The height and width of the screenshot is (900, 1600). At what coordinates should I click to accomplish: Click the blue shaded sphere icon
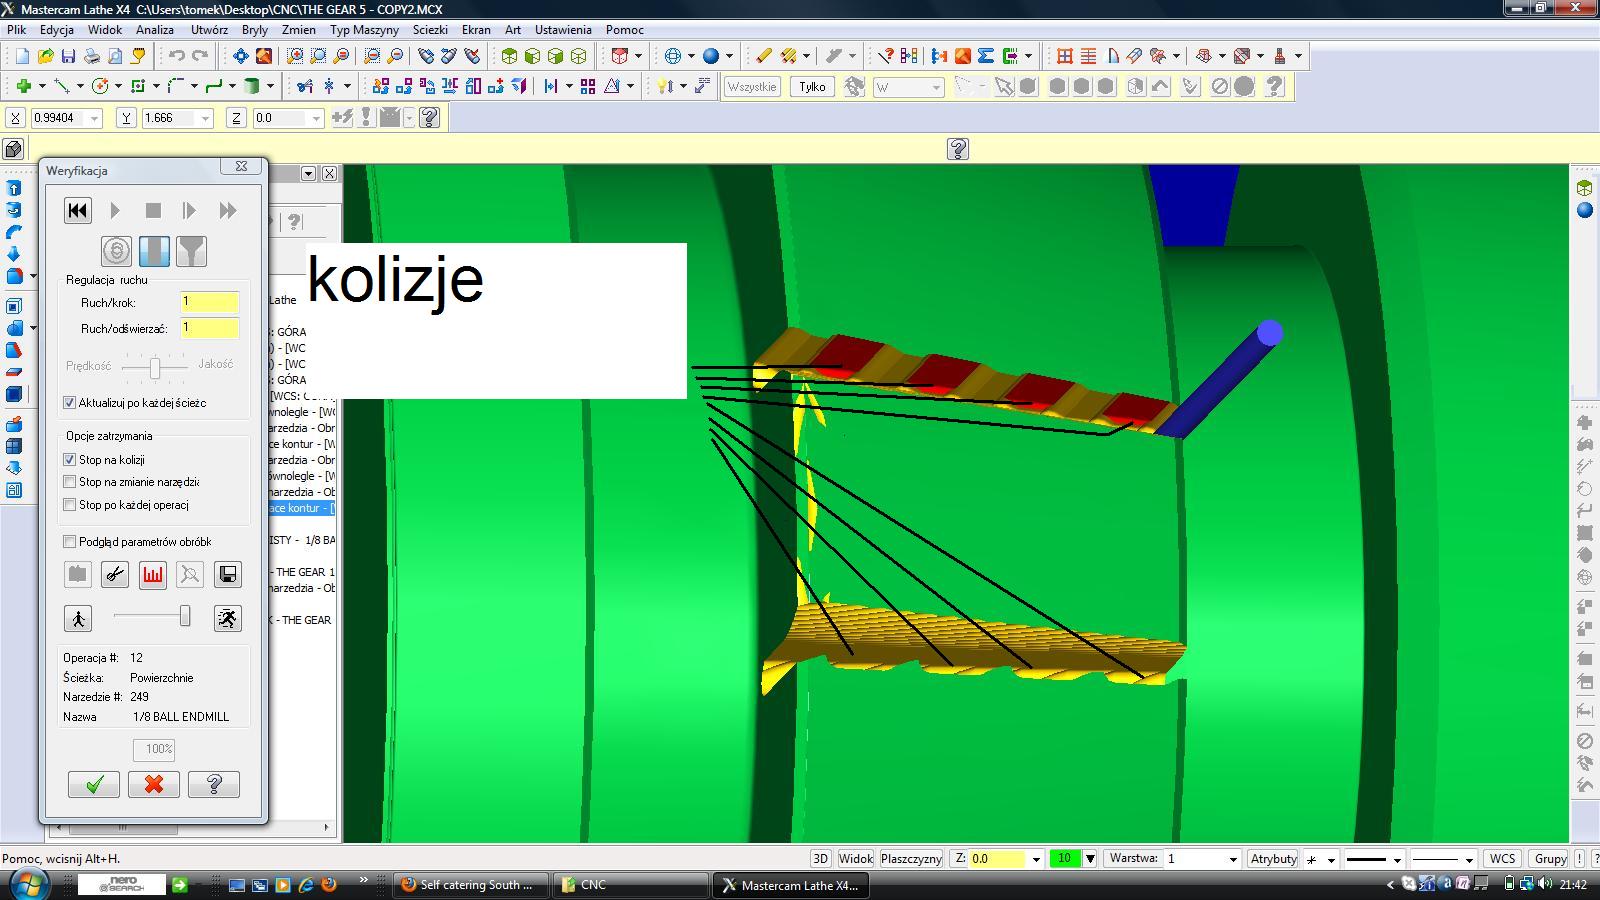click(x=711, y=56)
